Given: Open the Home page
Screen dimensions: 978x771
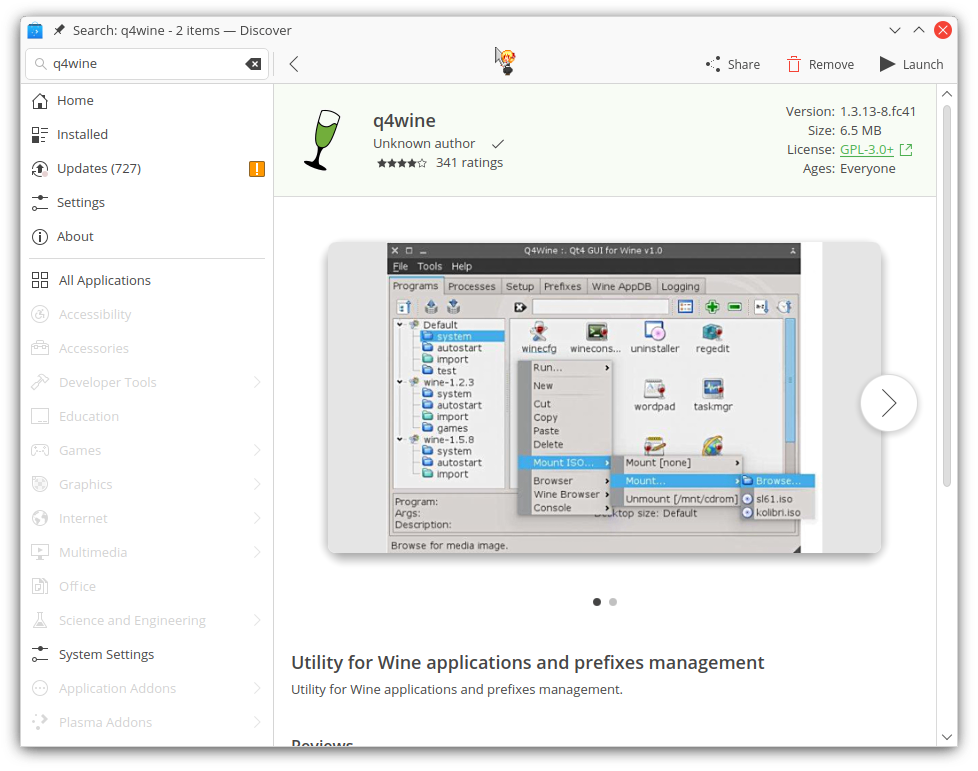Looking at the screenshot, I should click(x=147, y=100).
